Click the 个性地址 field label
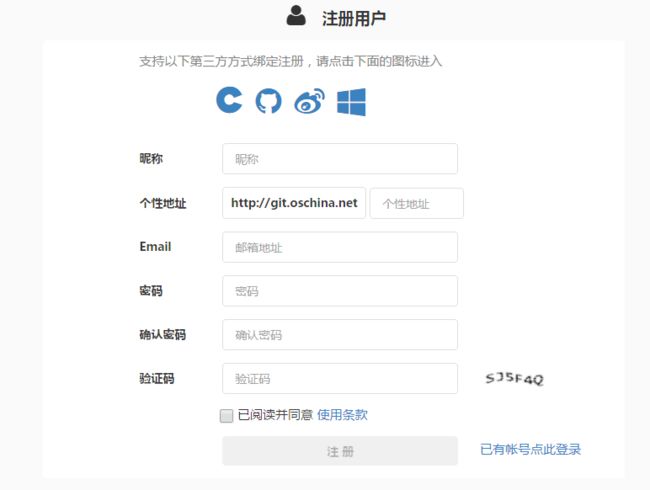Viewport: 650px width, 490px height. 163,203
